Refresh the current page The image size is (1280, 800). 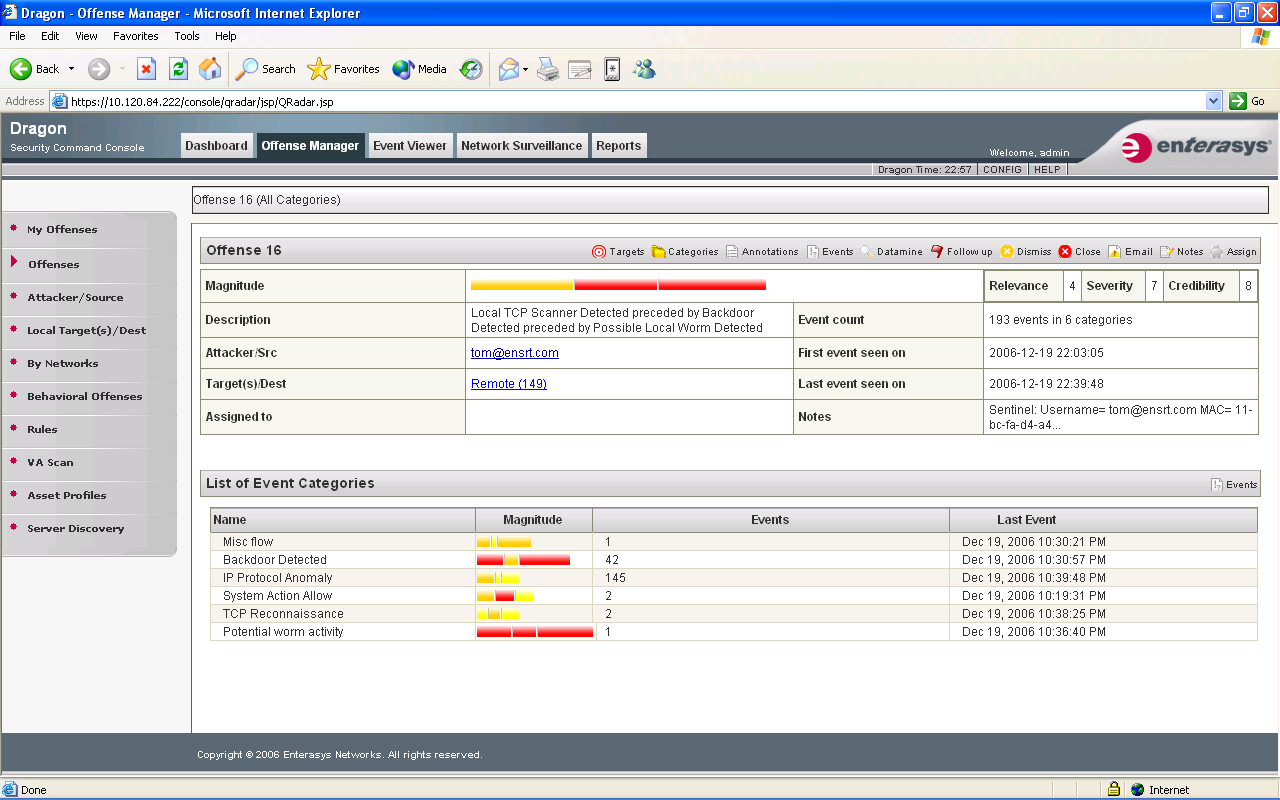[178, 69]
